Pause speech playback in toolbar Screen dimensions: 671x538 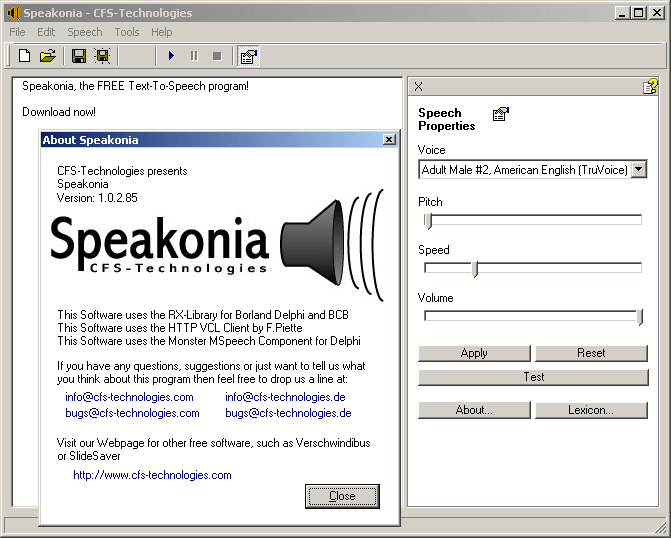194,56
